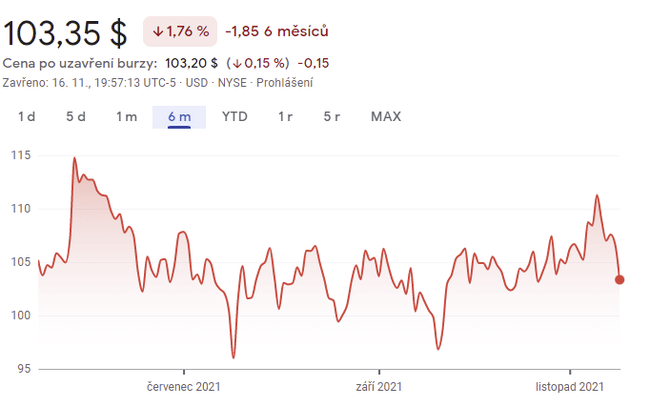Click the chart's lowest dip near 96
Viewport: 650px width, 407px height.
tap(233, 357)
